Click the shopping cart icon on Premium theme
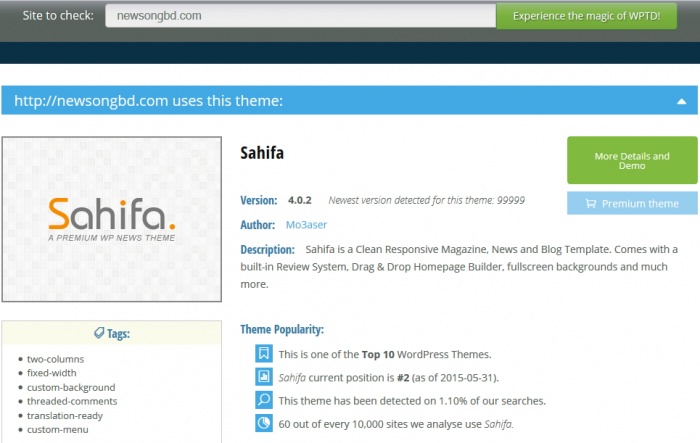 pyautogui.click(x=590, y=204)
